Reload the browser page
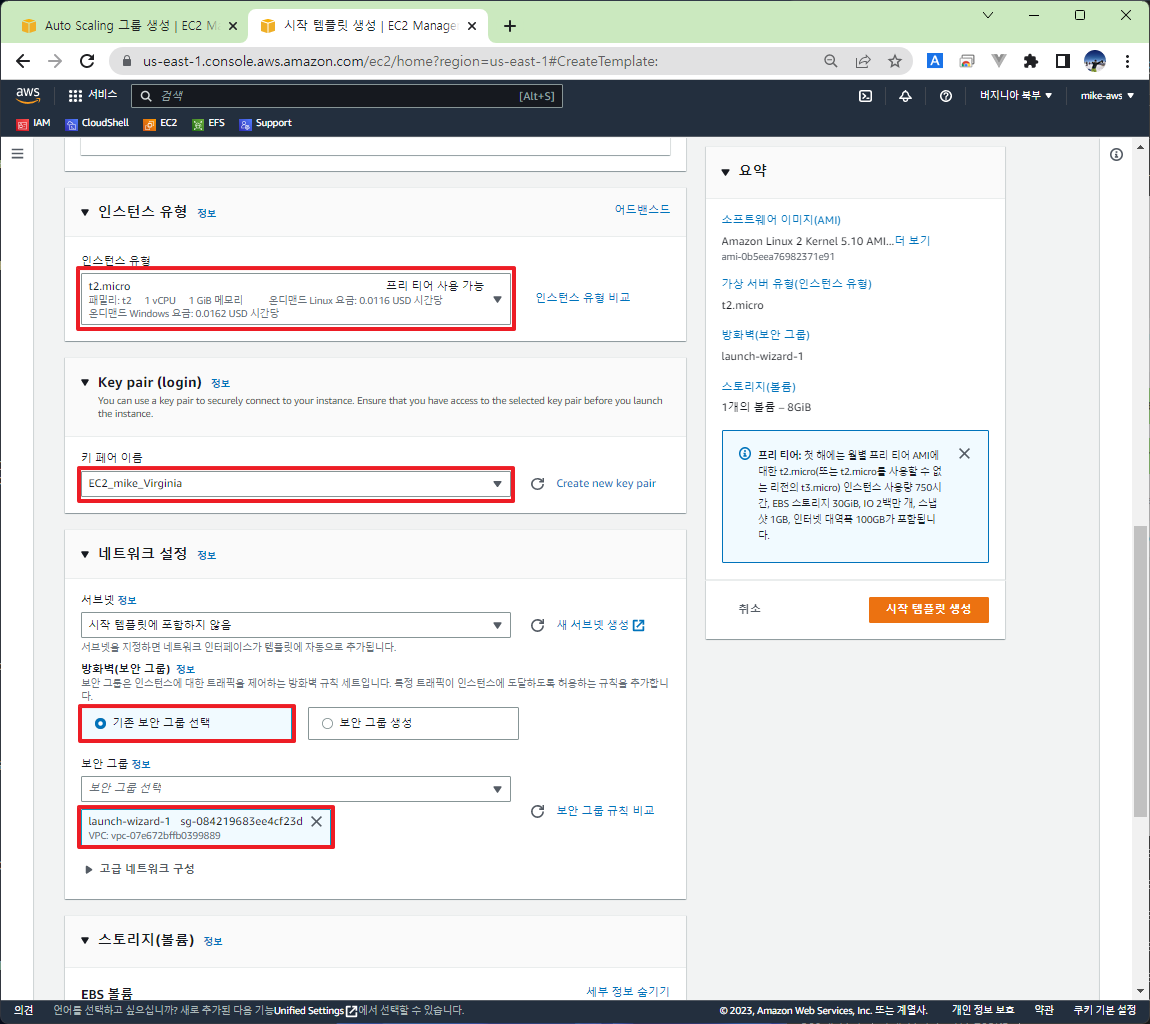 (x=87, y=61)
